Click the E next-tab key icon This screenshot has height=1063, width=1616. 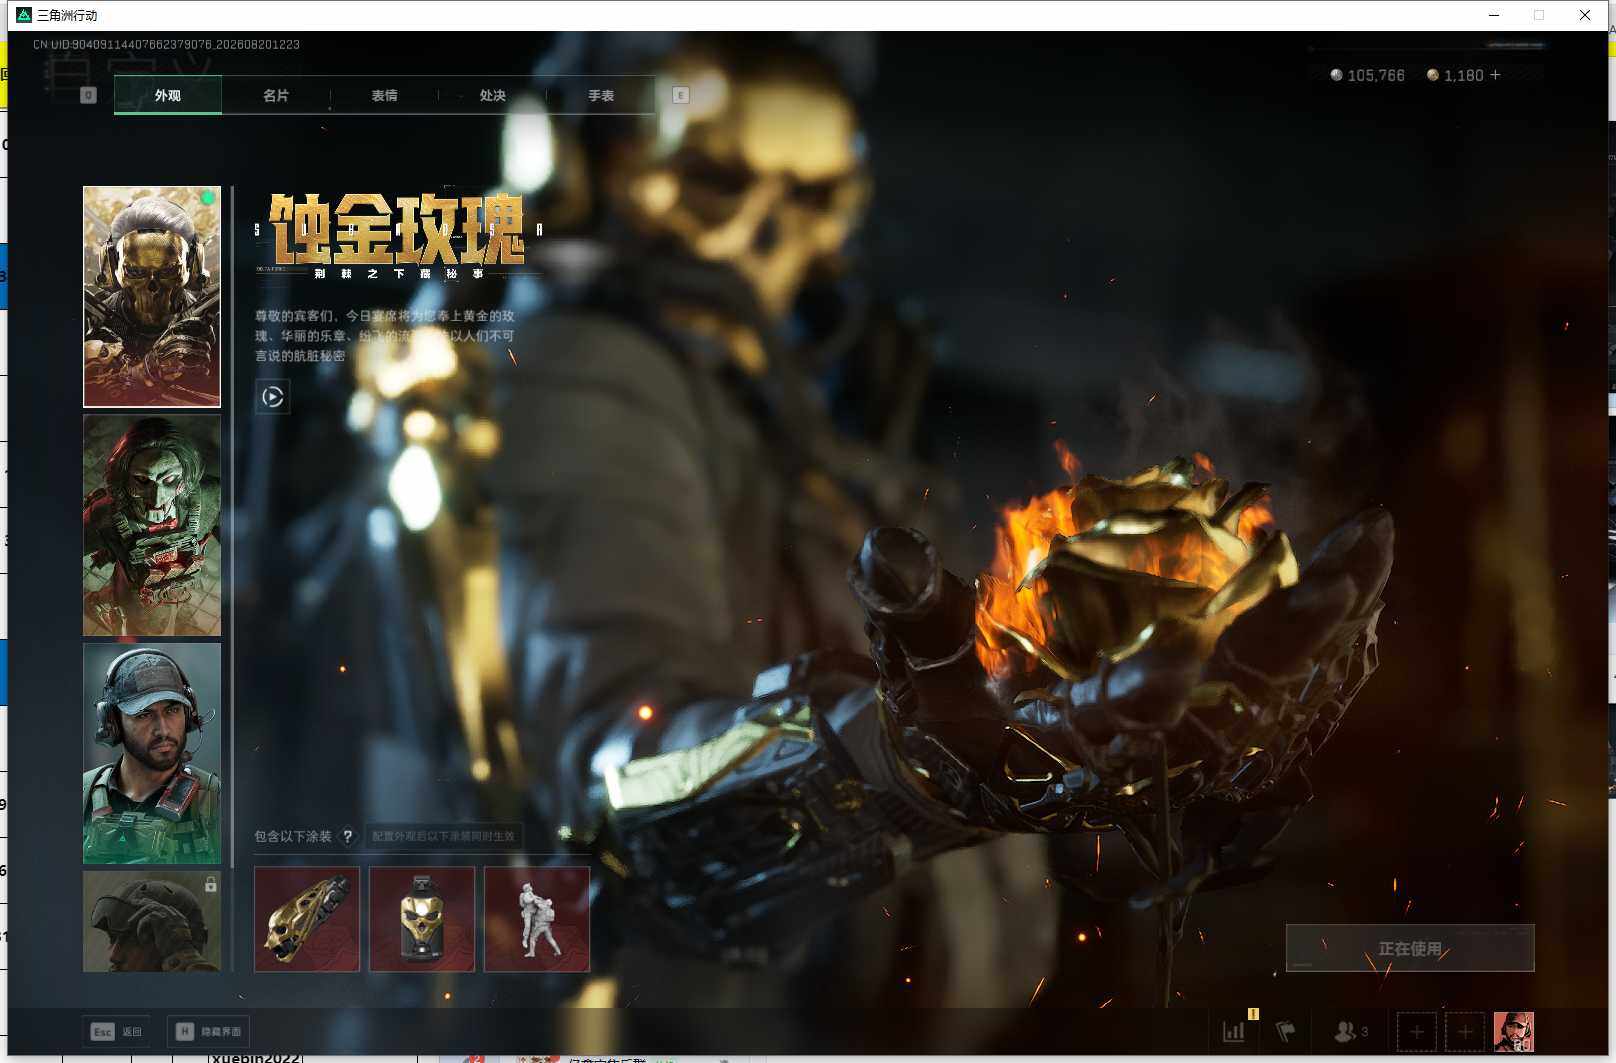pos(680,95)
